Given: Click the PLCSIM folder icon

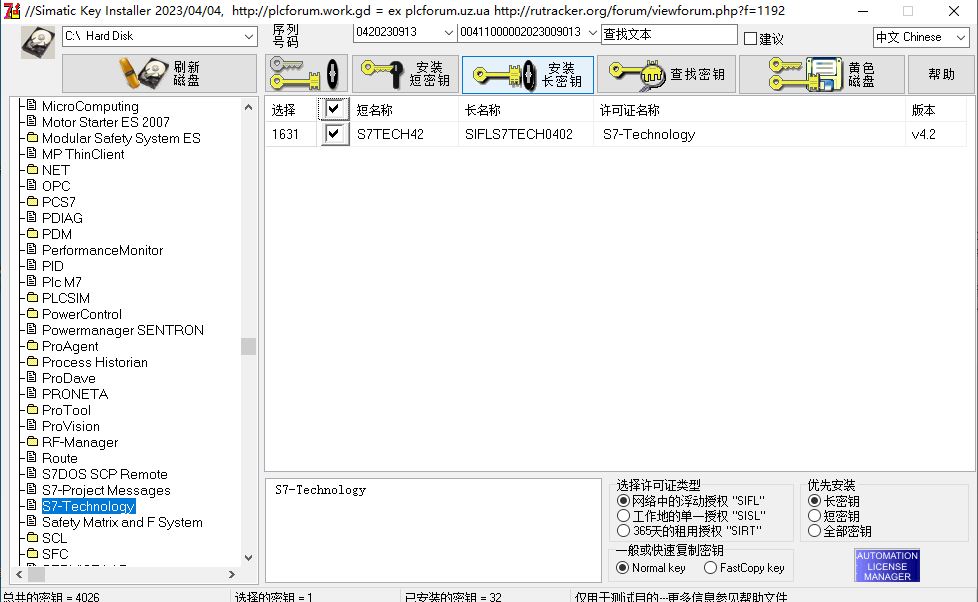Looking at the screenshot, I should 32,298.
